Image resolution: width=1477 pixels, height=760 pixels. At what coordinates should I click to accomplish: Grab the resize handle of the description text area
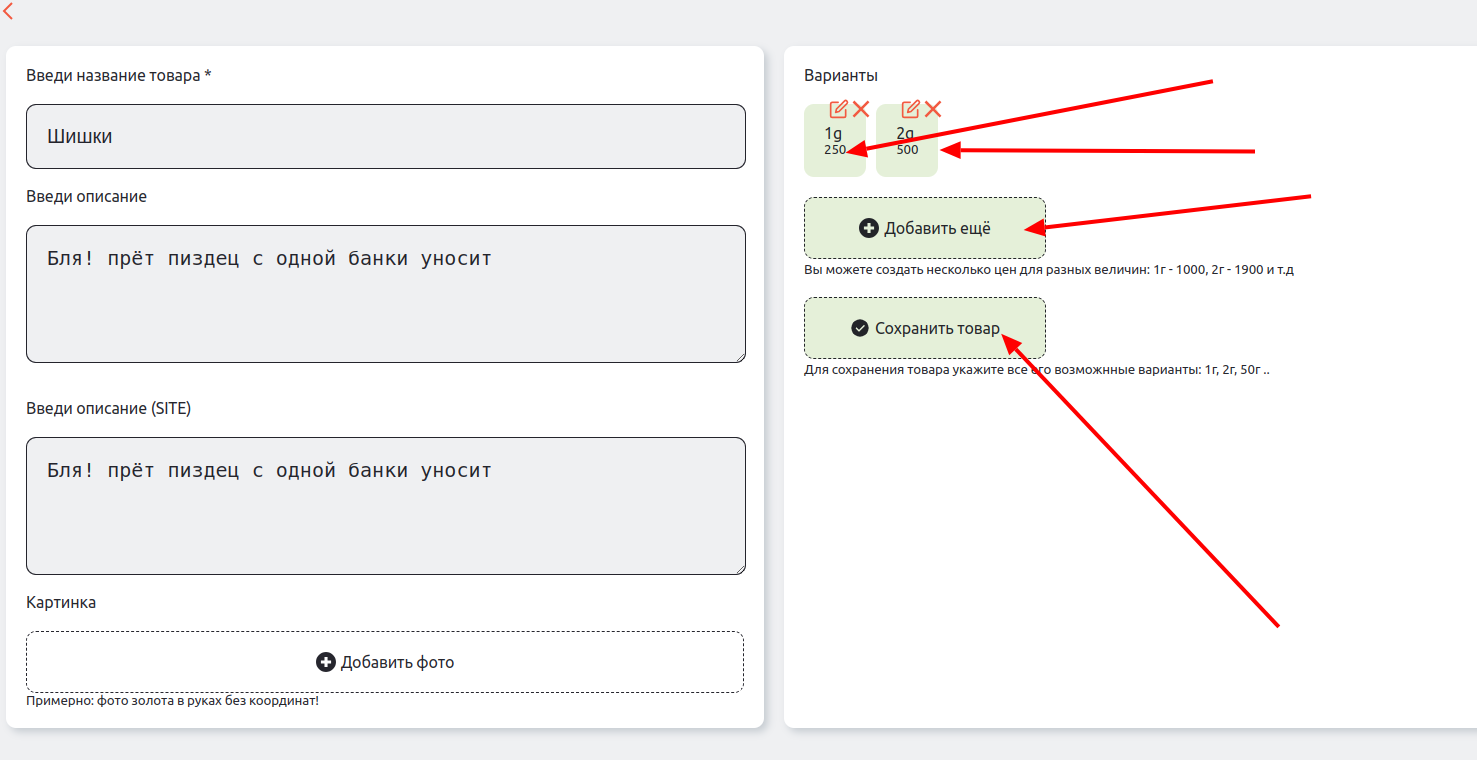739,356
